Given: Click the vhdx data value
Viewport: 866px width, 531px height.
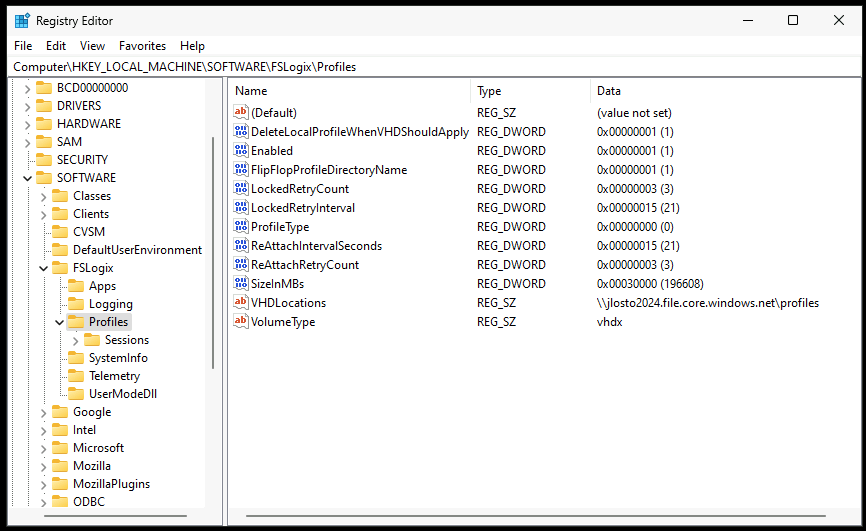Looking at the screenshot, I should point(610,322).
